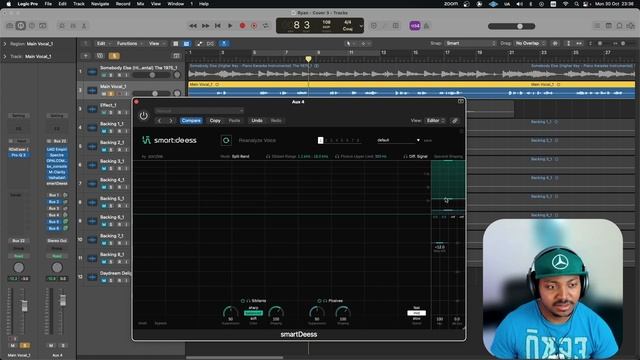Click the Main Vocal_1 yellow region header
The image size is (640, 360).
point(411,84)
